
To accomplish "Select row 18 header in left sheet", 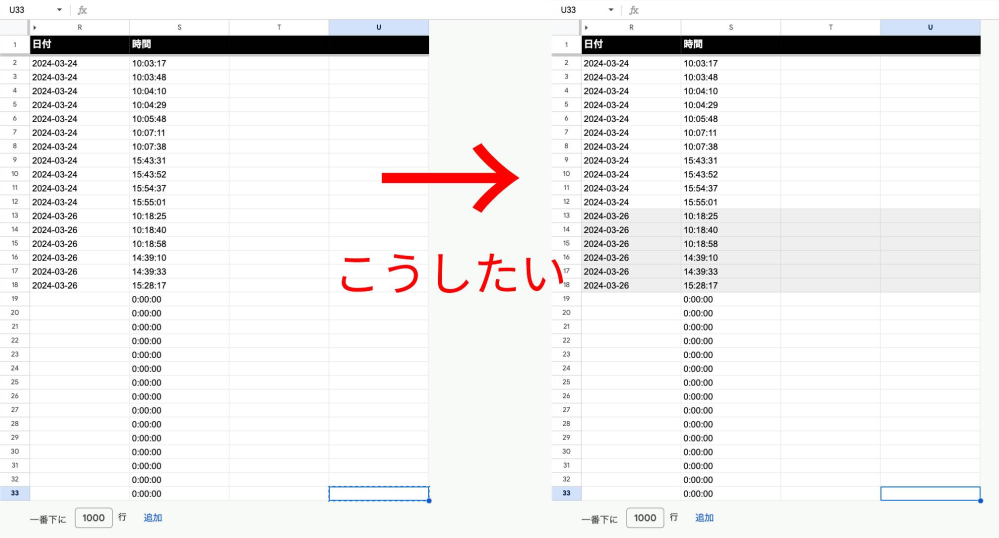I will coord(14,285).
